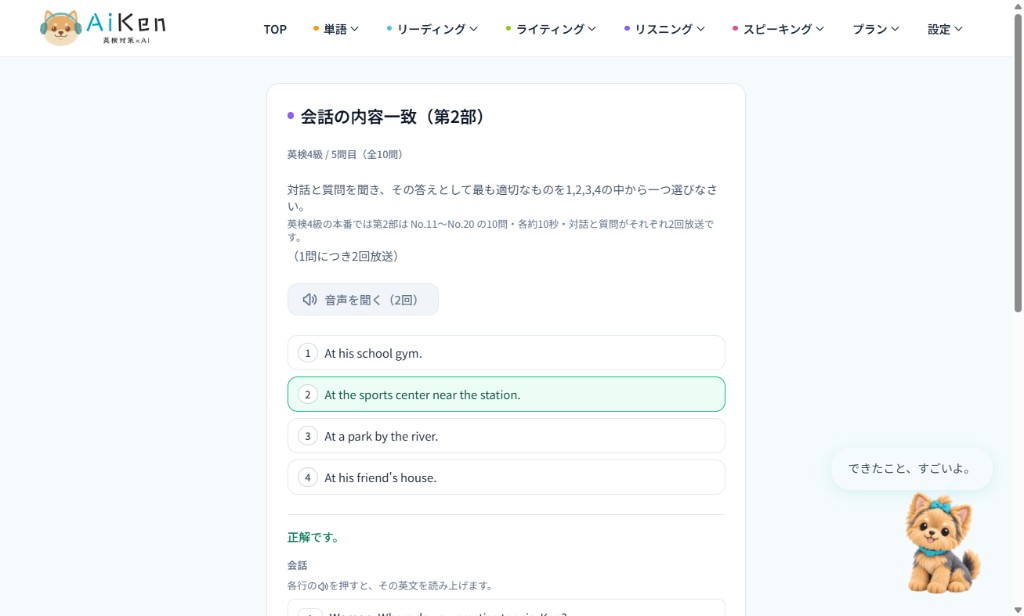Open the リーディング dropdown menu
This screenshot has height=616, width=1024.
click(x=432, y=29)
